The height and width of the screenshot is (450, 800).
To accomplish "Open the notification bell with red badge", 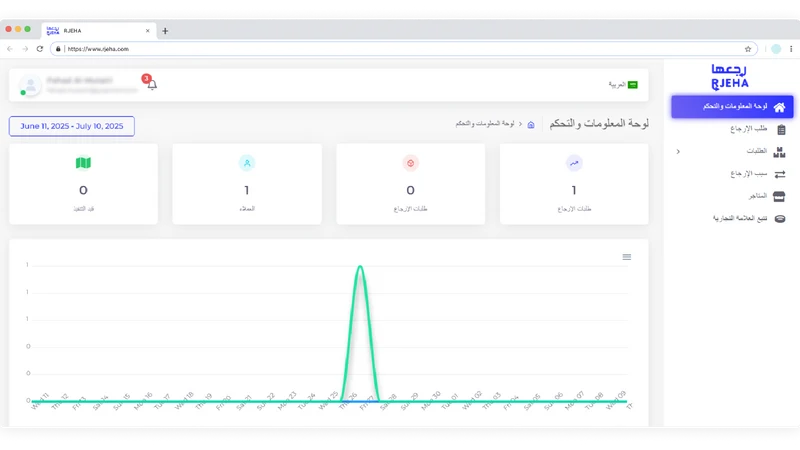I will pyautogui.click(x=152, y=84).
